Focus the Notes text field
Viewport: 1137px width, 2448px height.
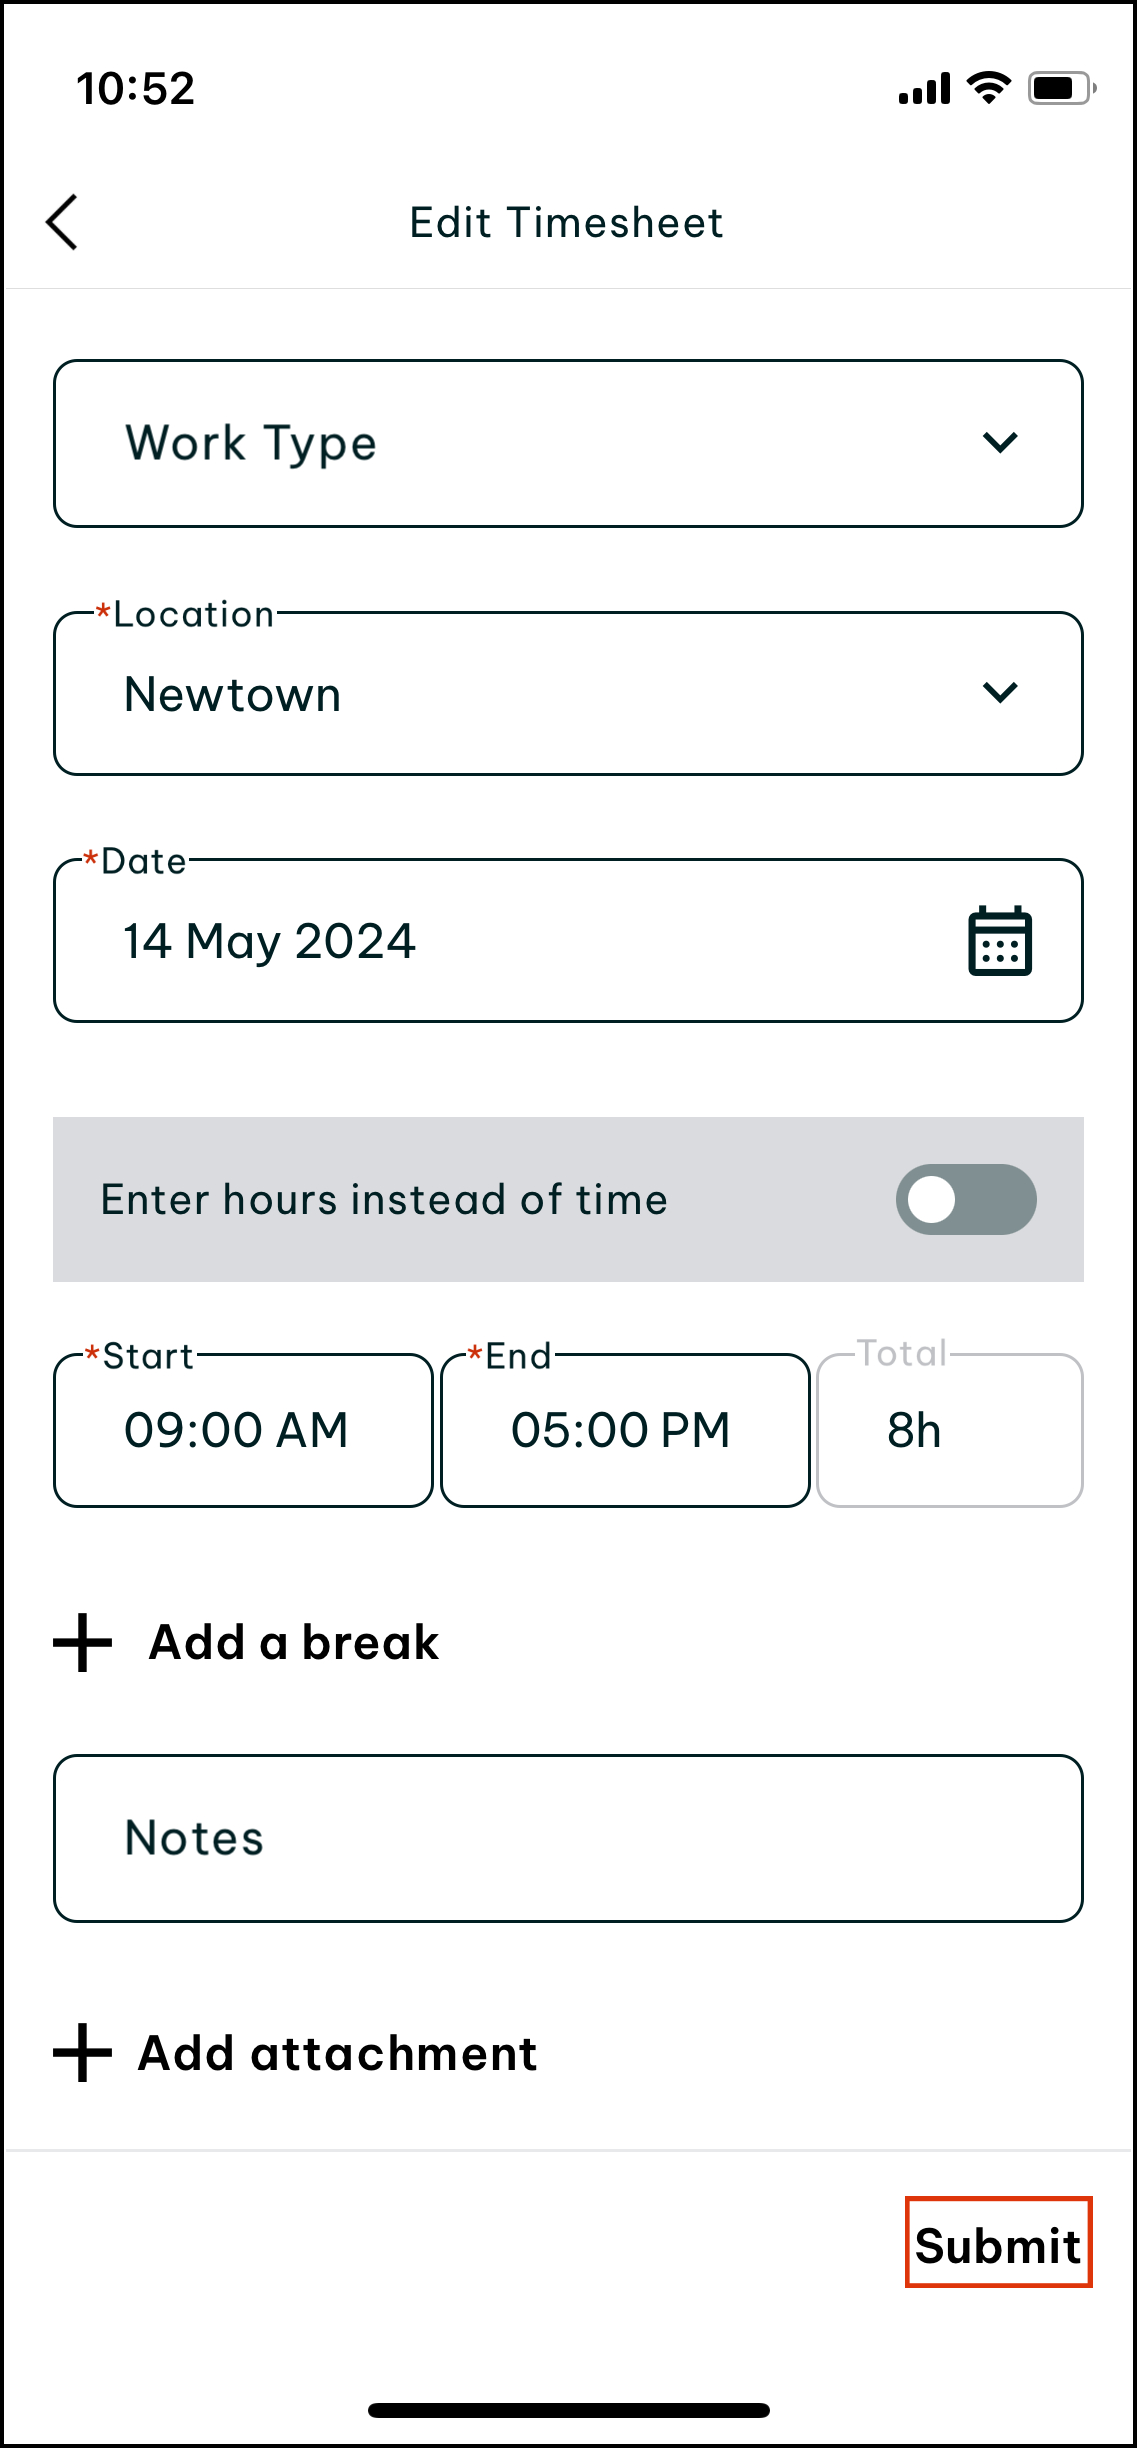(x=568, y=1838)
